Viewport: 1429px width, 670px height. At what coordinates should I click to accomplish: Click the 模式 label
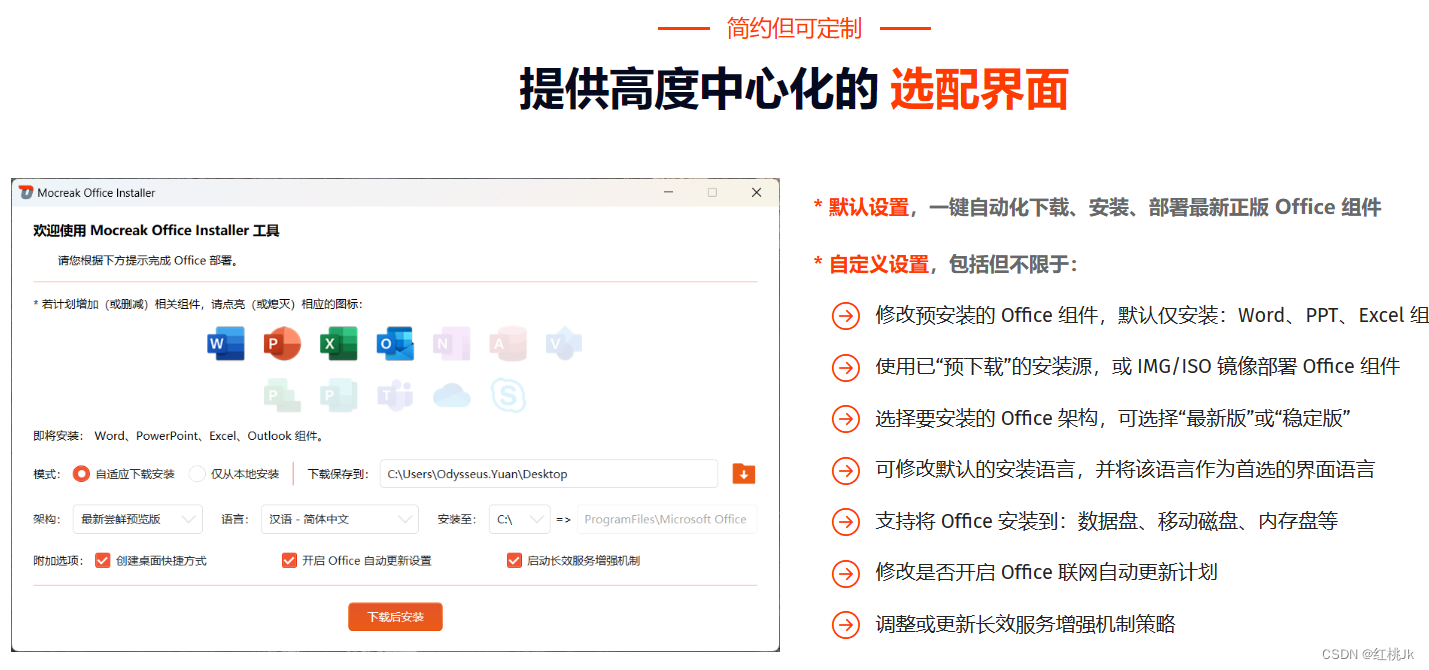pos(47,474)
